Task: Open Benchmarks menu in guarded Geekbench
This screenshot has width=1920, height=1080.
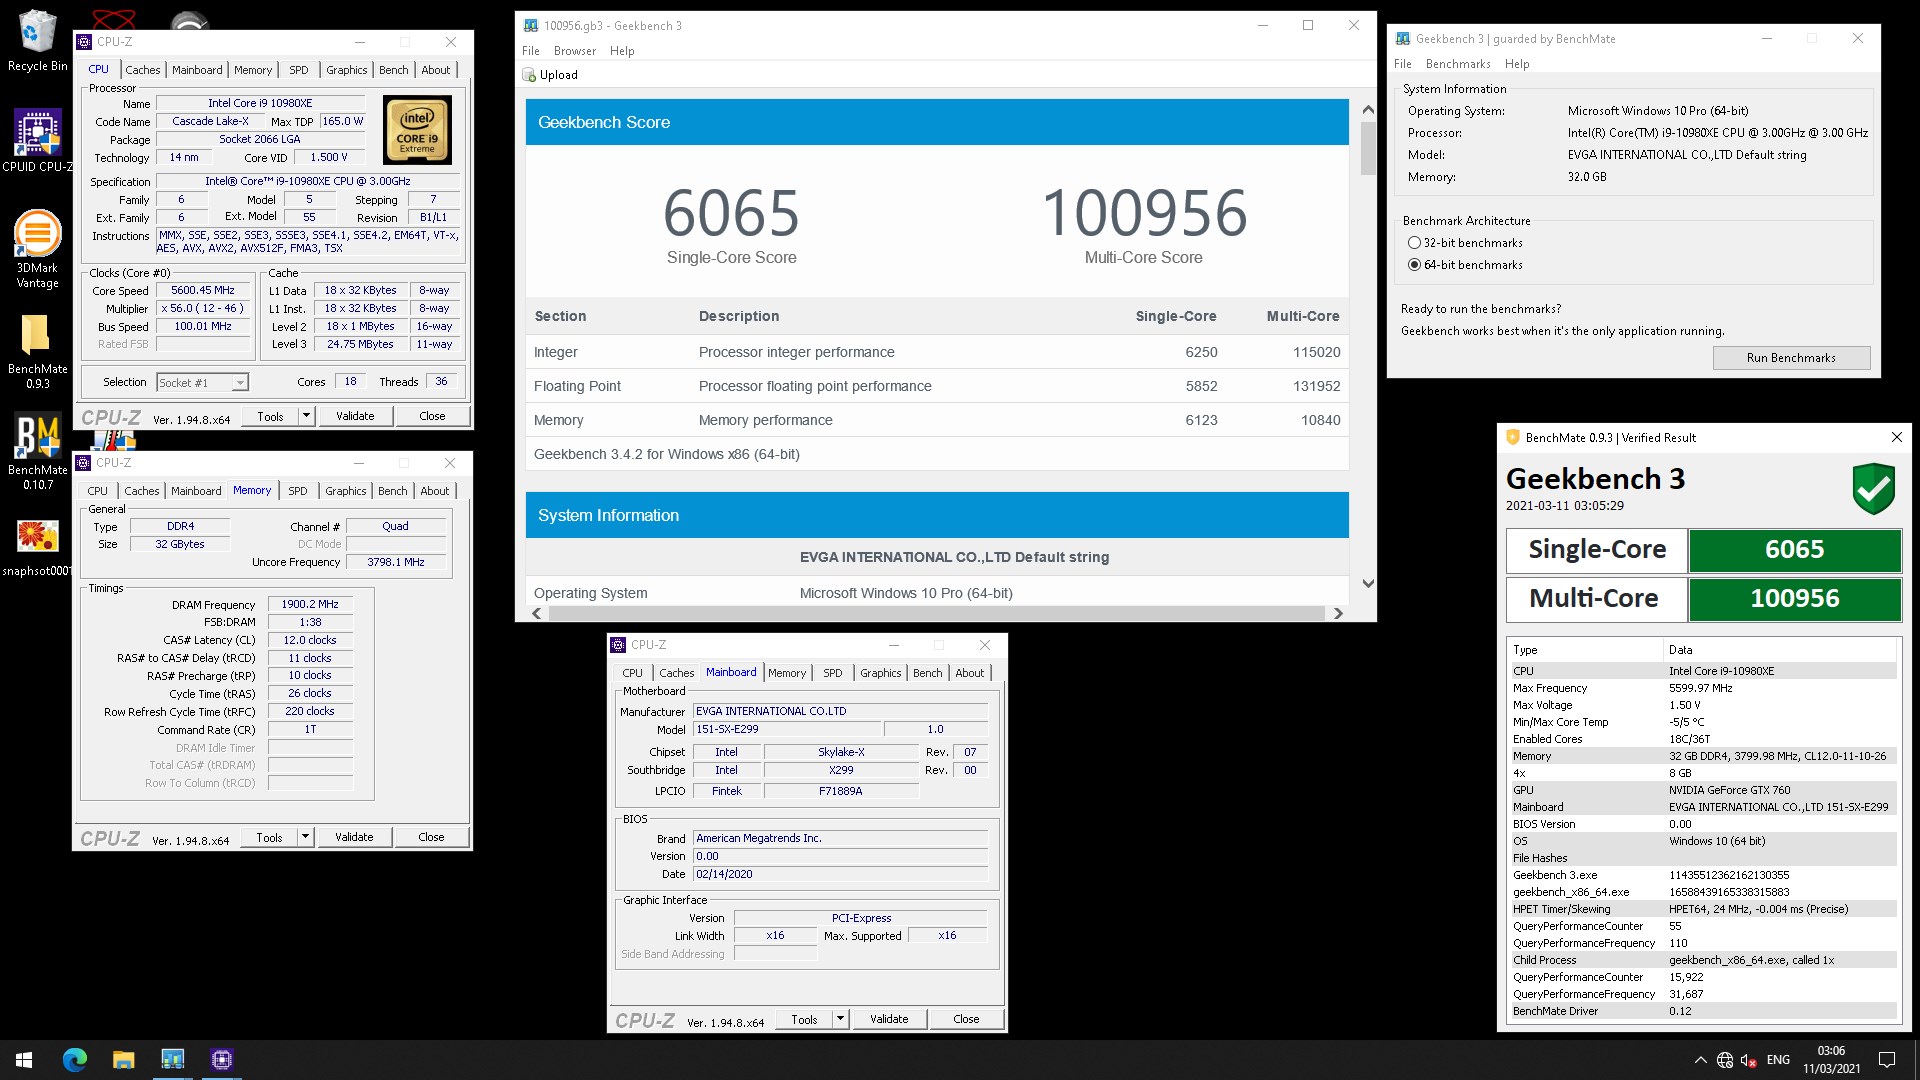Action: pos(1458,64)
